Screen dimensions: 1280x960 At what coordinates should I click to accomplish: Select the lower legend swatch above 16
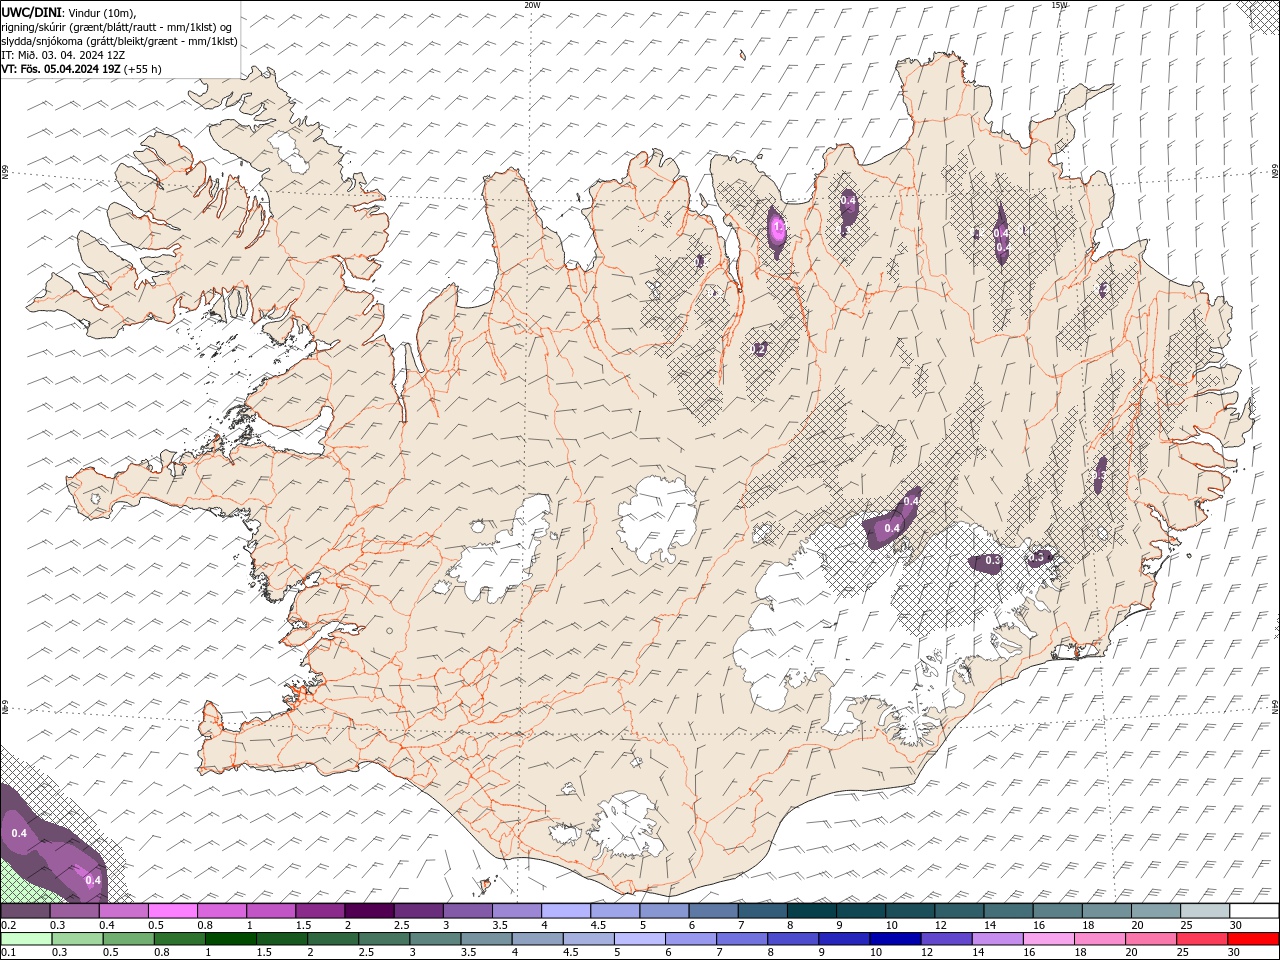[1047, 939]
